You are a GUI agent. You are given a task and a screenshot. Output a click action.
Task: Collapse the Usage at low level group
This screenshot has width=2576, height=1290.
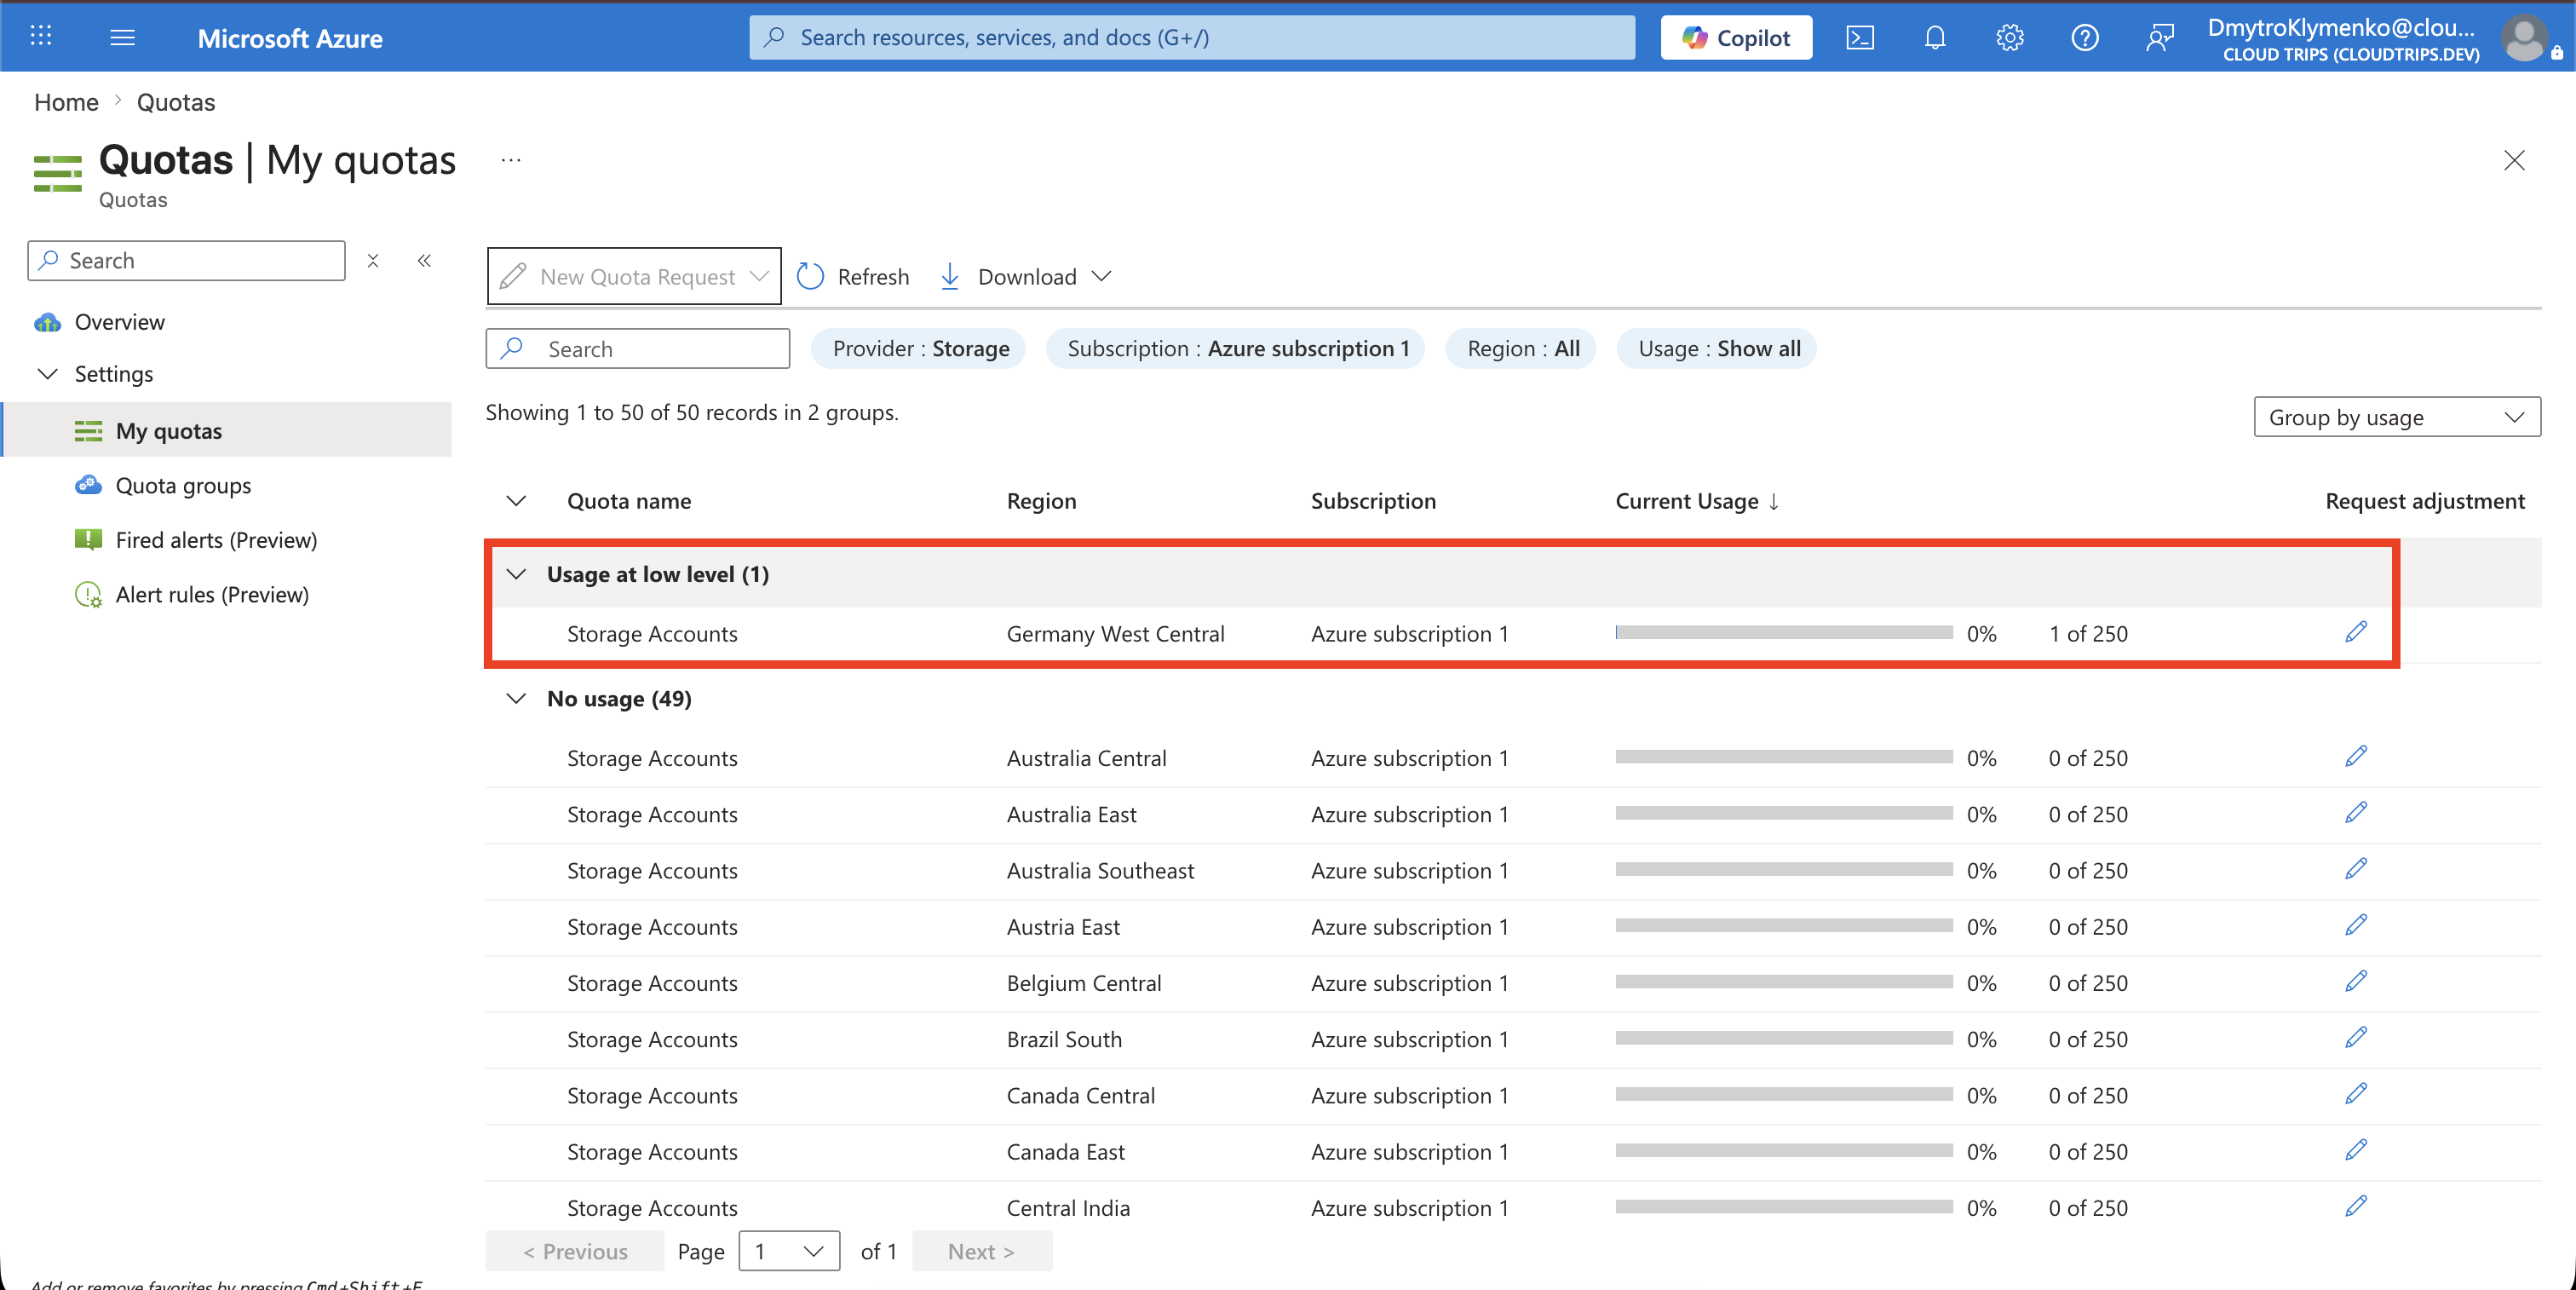[516, 574]
